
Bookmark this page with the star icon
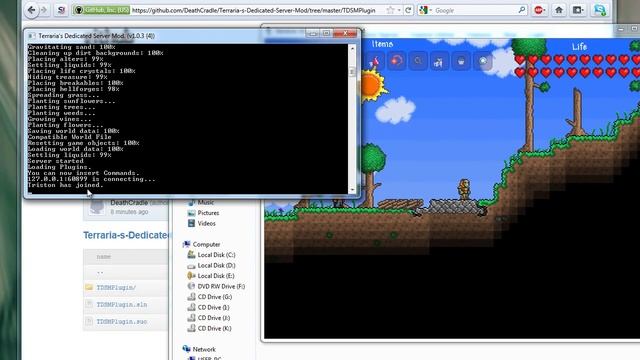(x=391, y=10)
